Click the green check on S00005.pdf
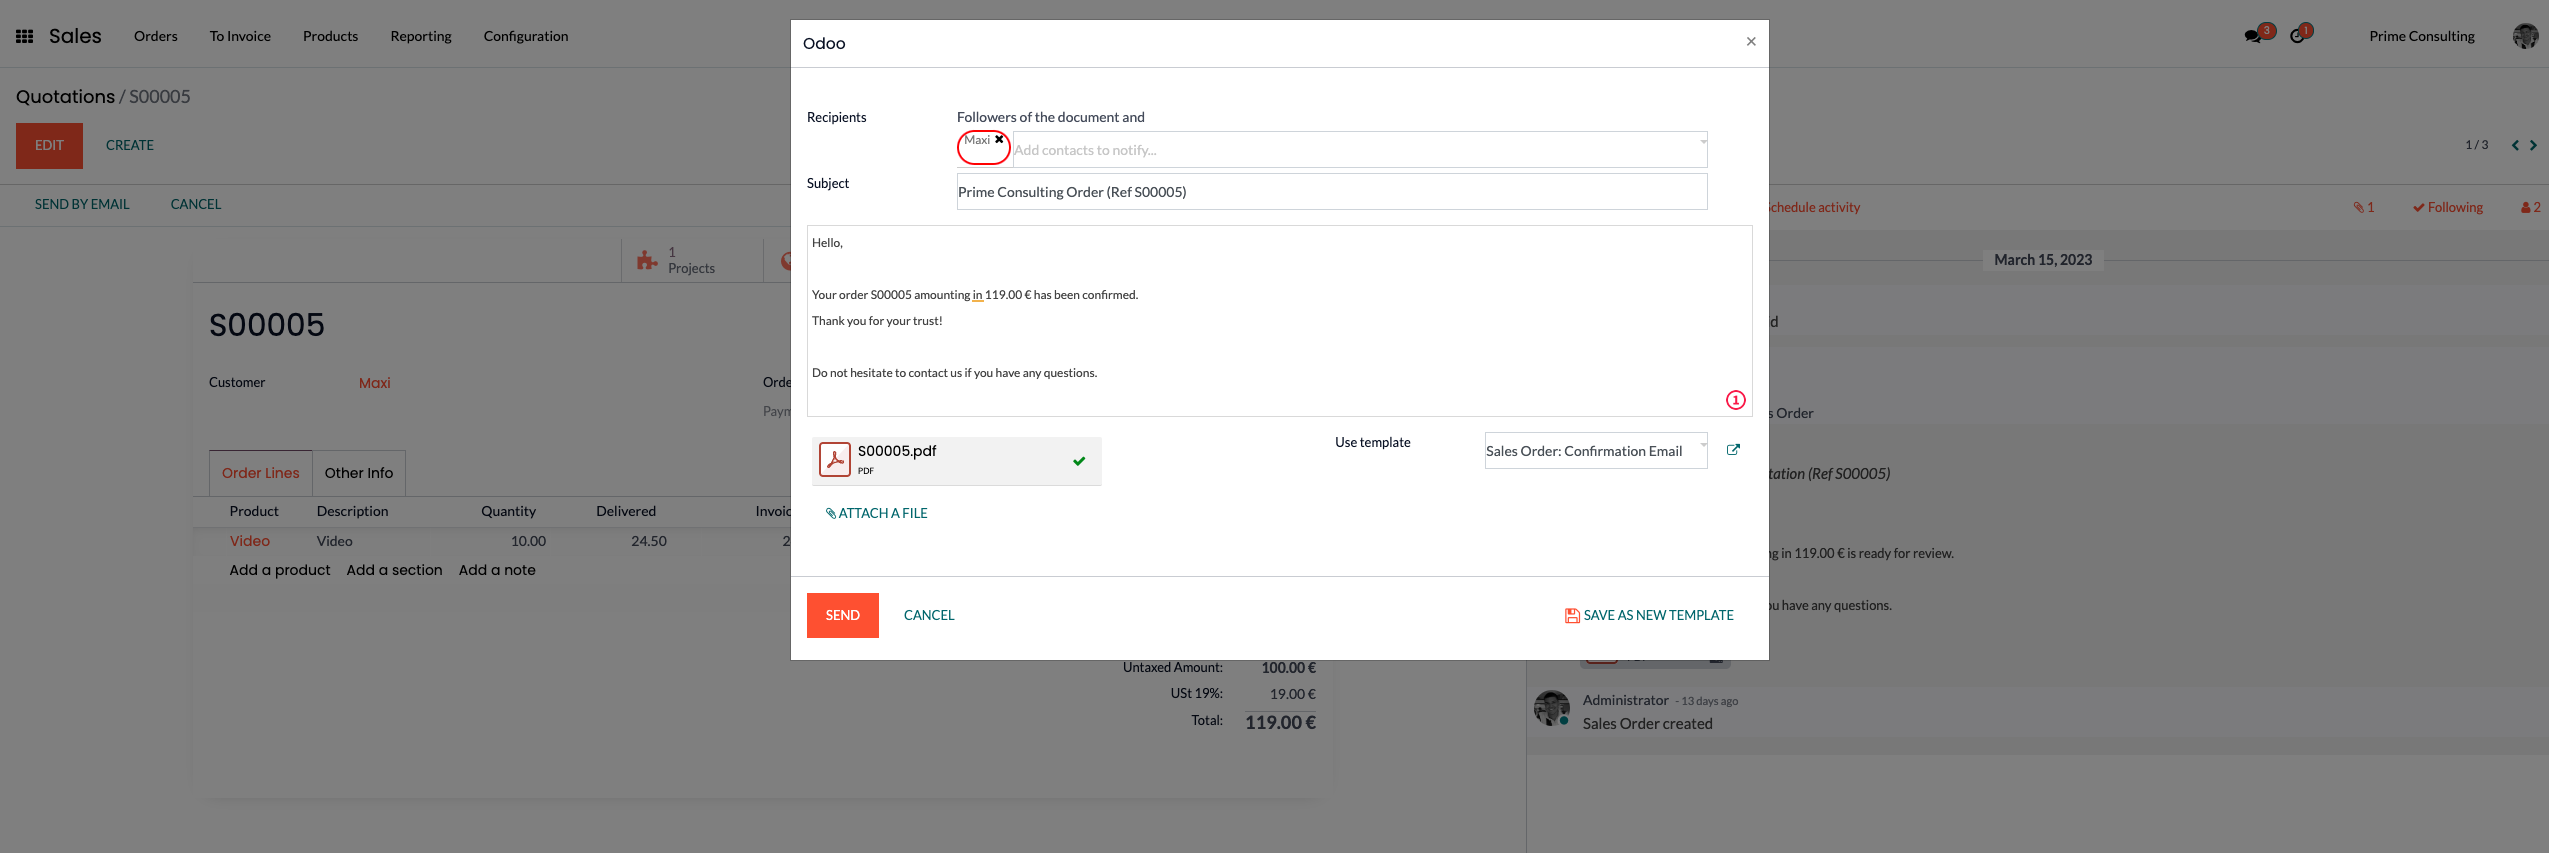Screen dimensions: 2549x853 pos(1079,461)
